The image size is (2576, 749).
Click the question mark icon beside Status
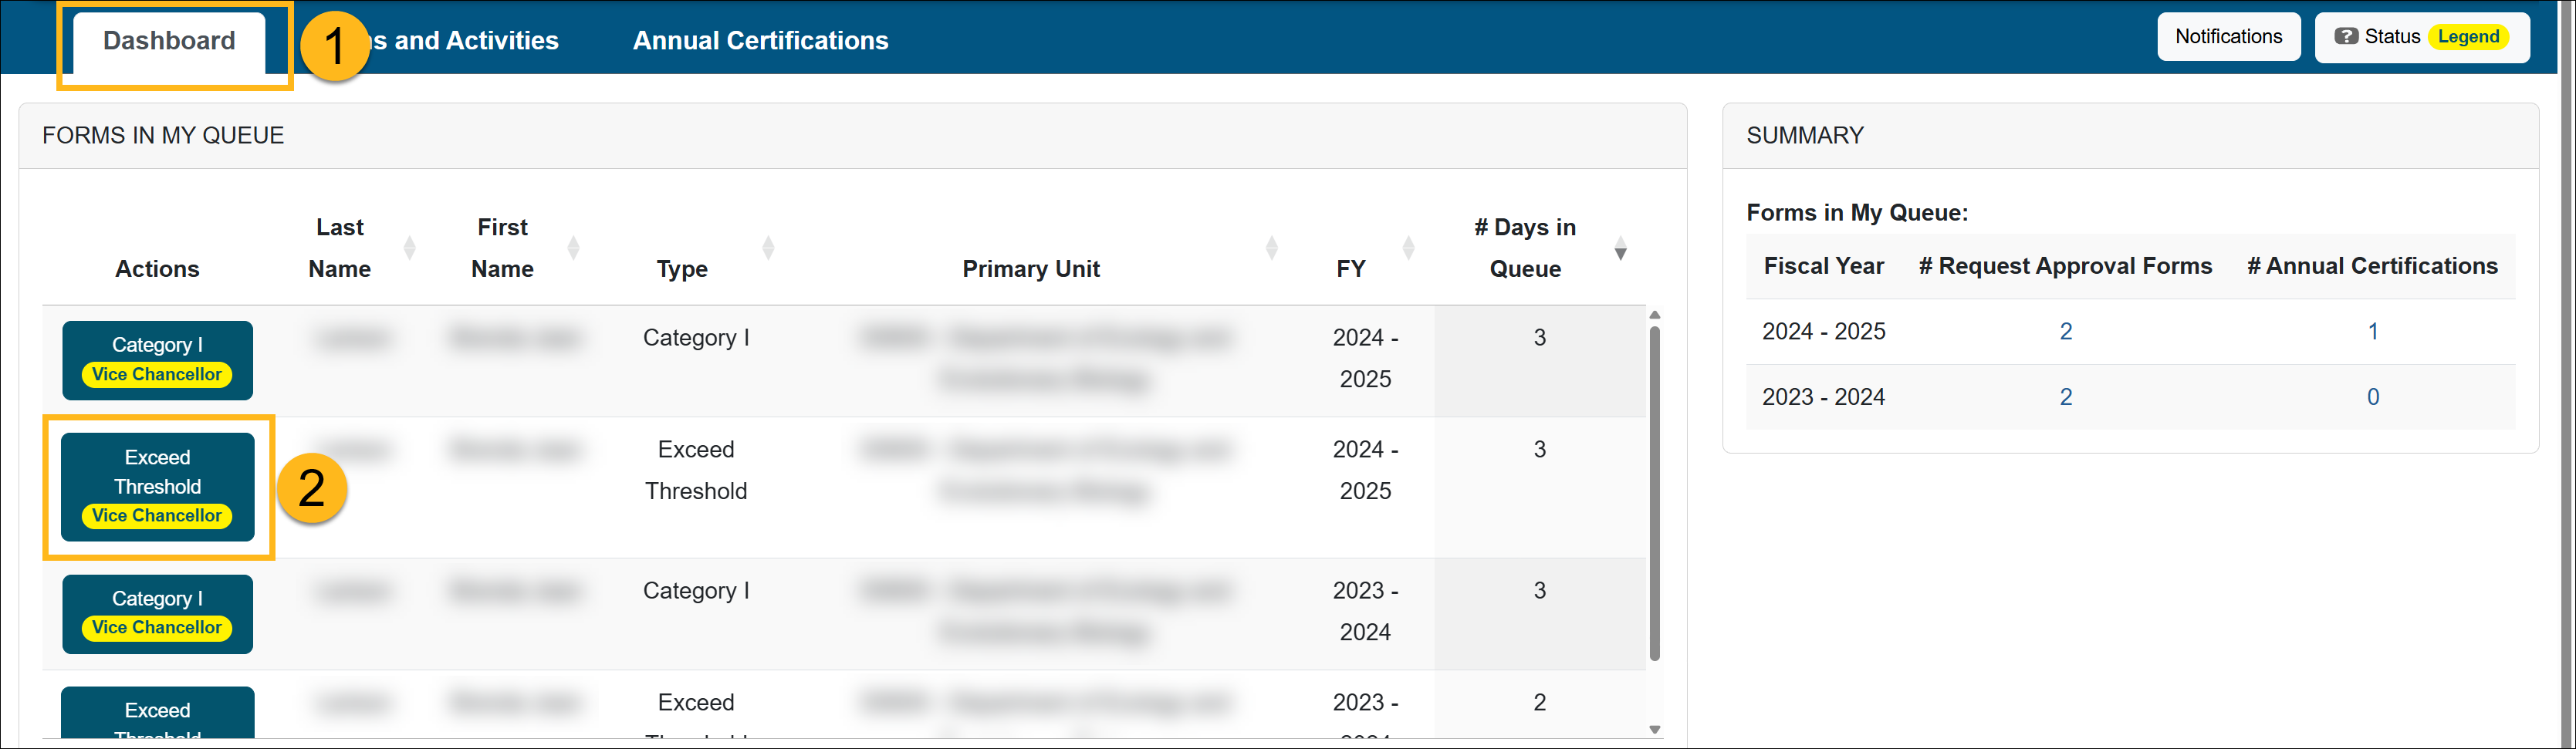(2345, 37)
